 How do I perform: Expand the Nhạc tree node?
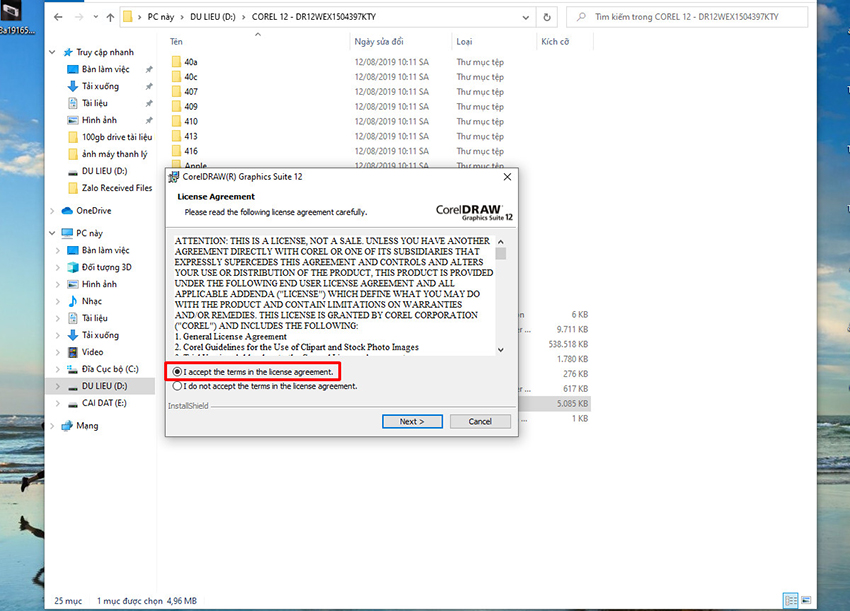57,301
